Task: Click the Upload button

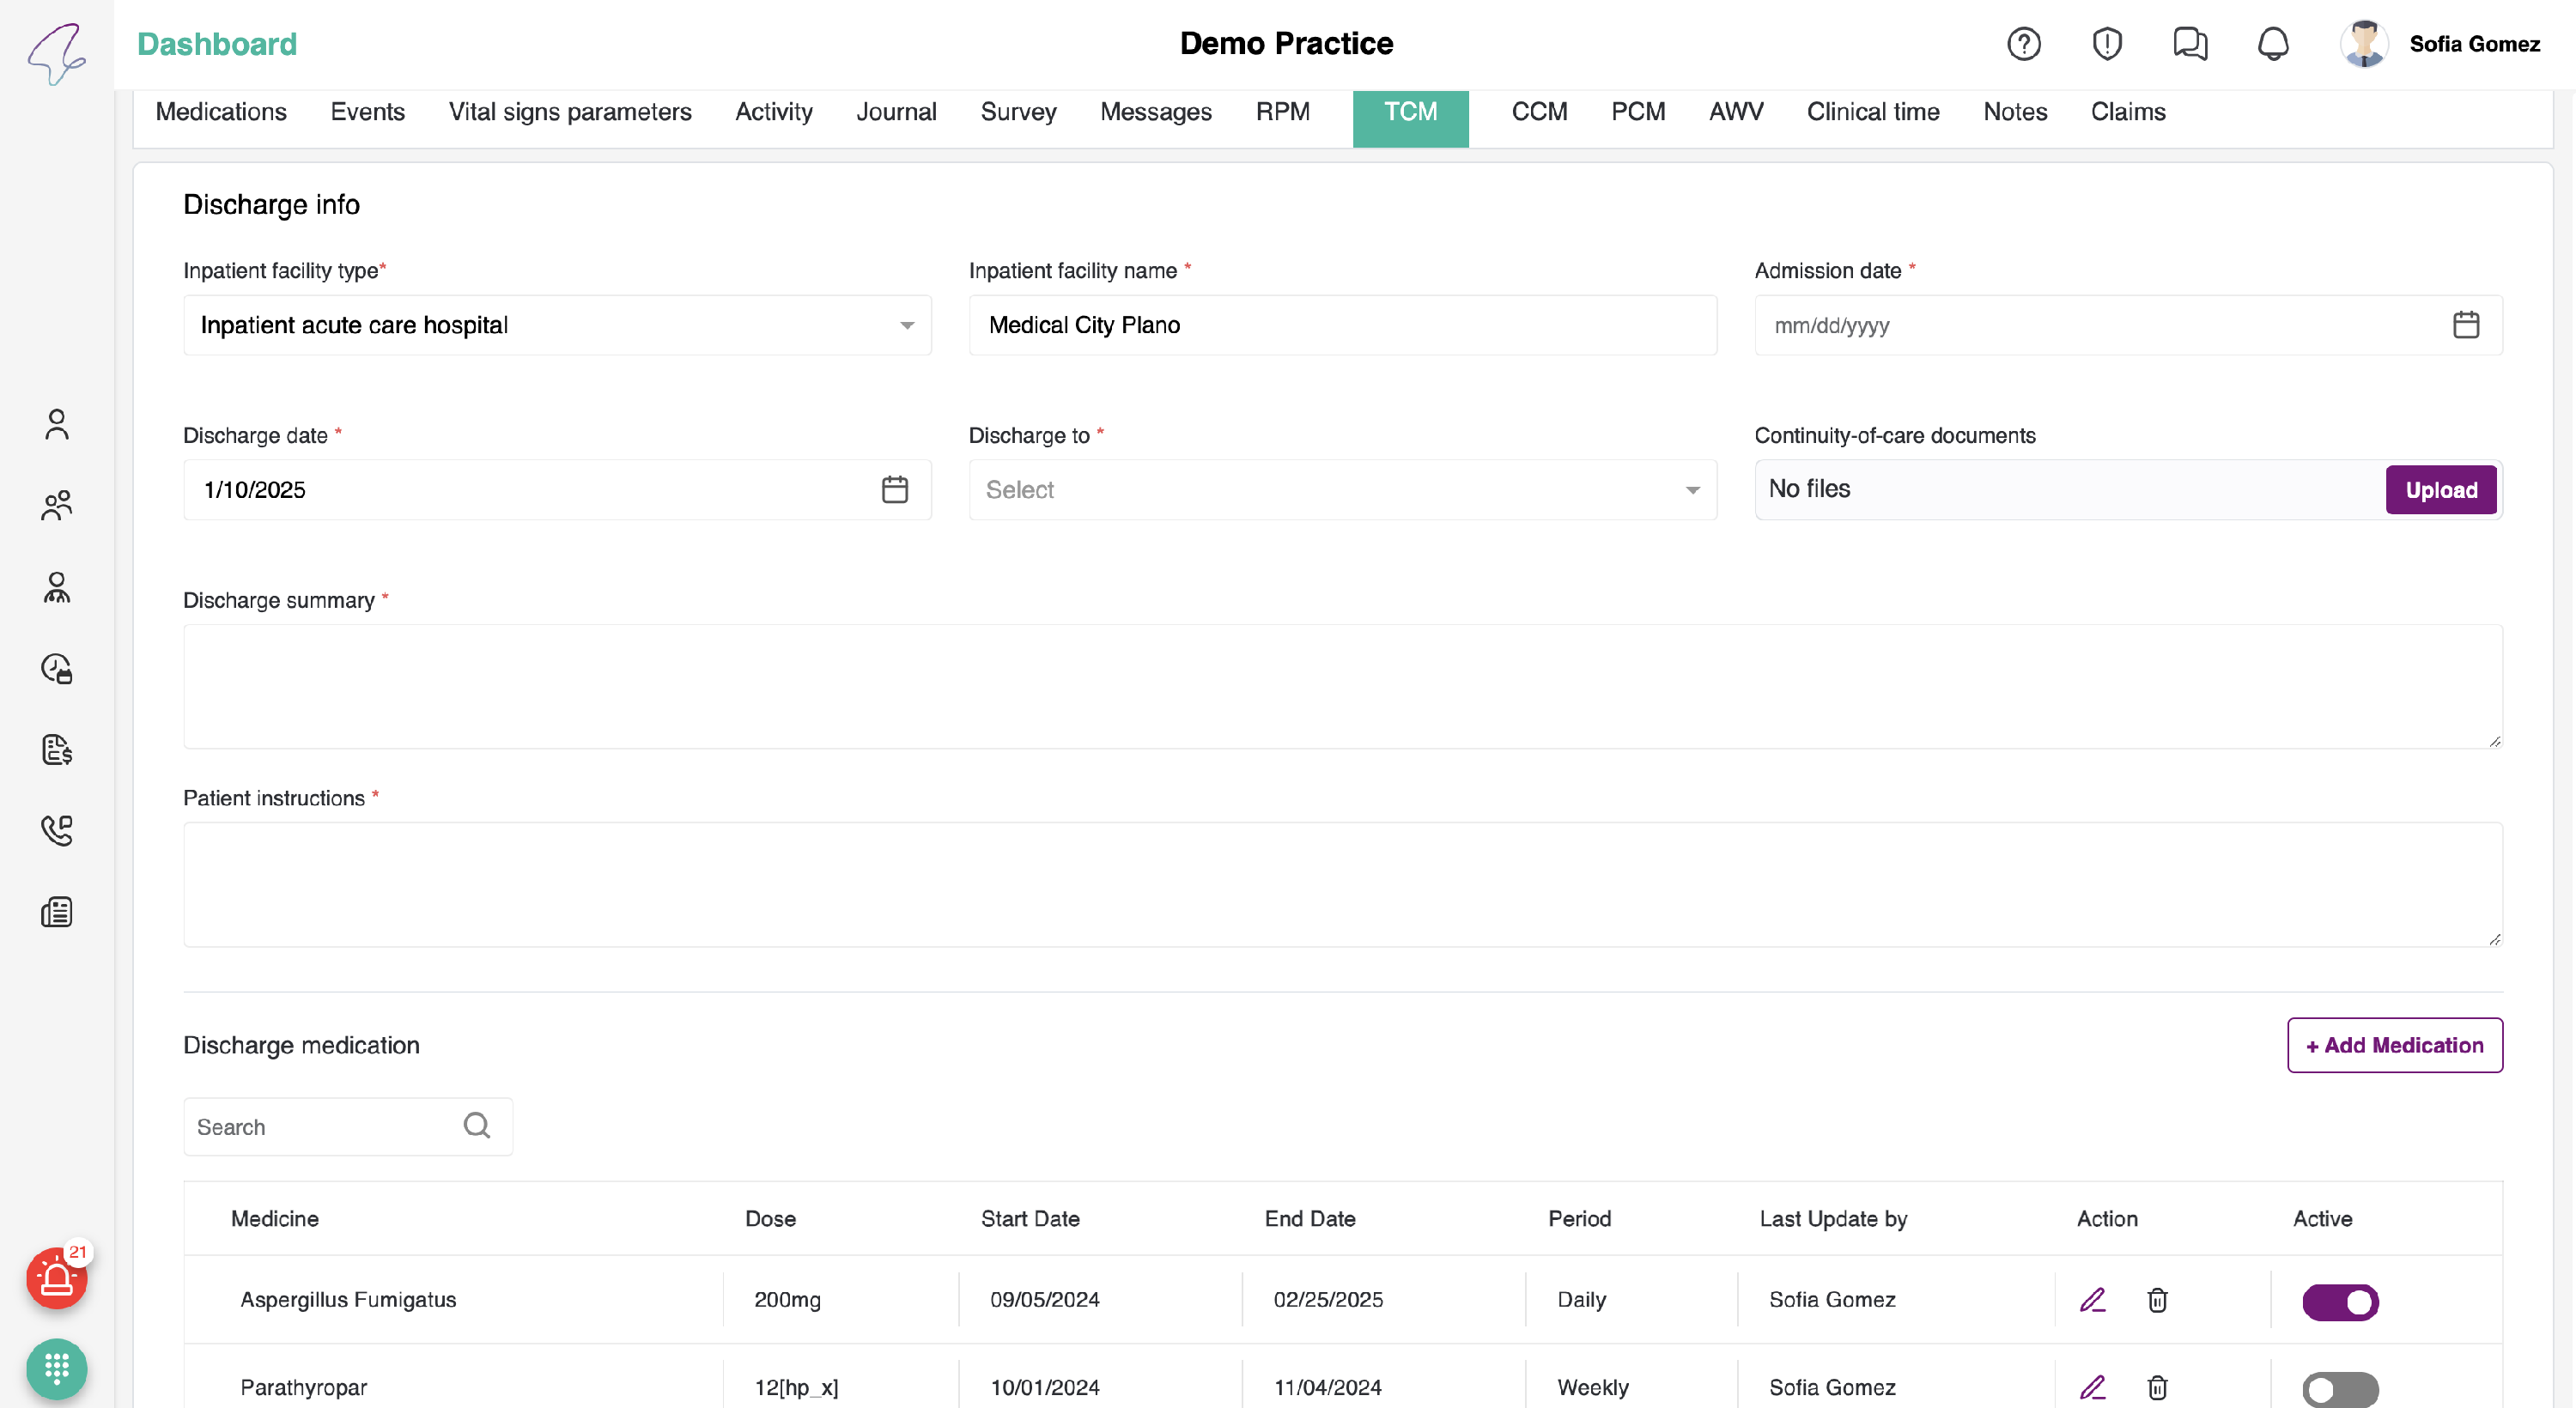Action: click(x=2440, y=490)
